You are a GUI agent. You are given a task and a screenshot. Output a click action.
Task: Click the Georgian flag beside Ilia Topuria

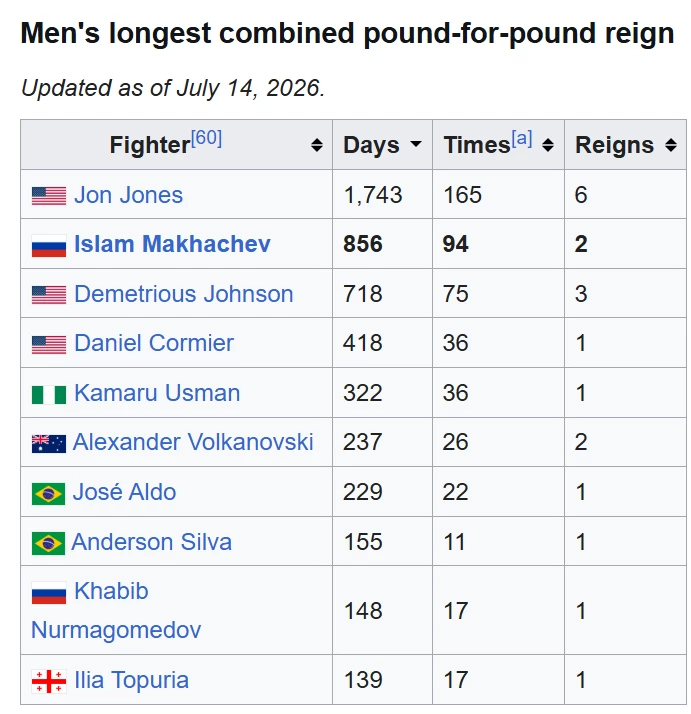[x=49, y=681]
